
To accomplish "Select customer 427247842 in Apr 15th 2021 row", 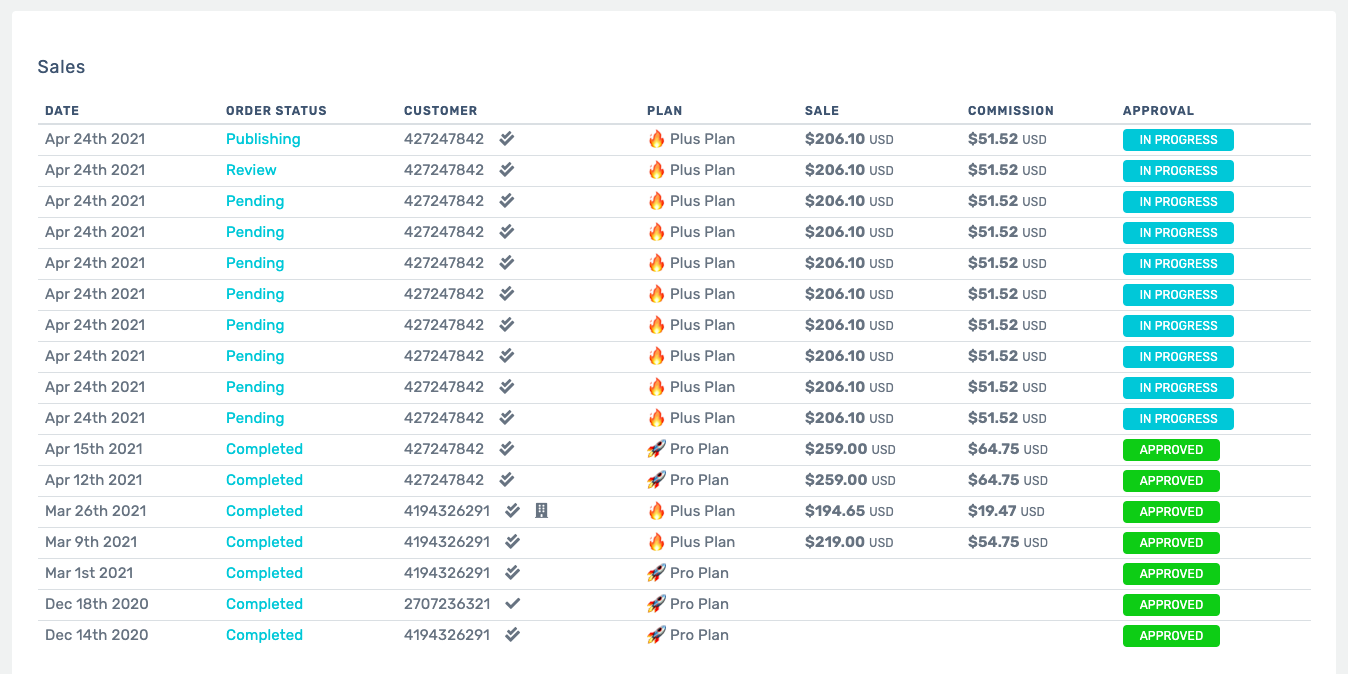I will 444,449.
